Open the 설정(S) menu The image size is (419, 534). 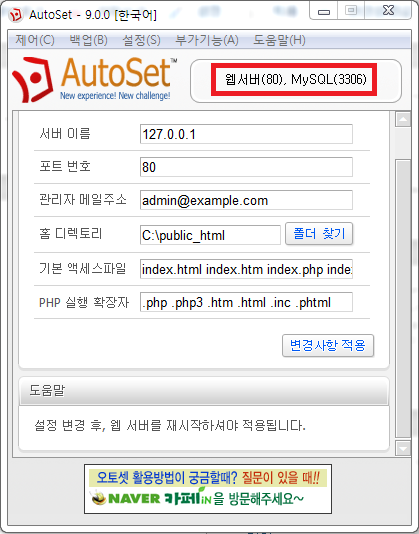click(x=141, y=40)
